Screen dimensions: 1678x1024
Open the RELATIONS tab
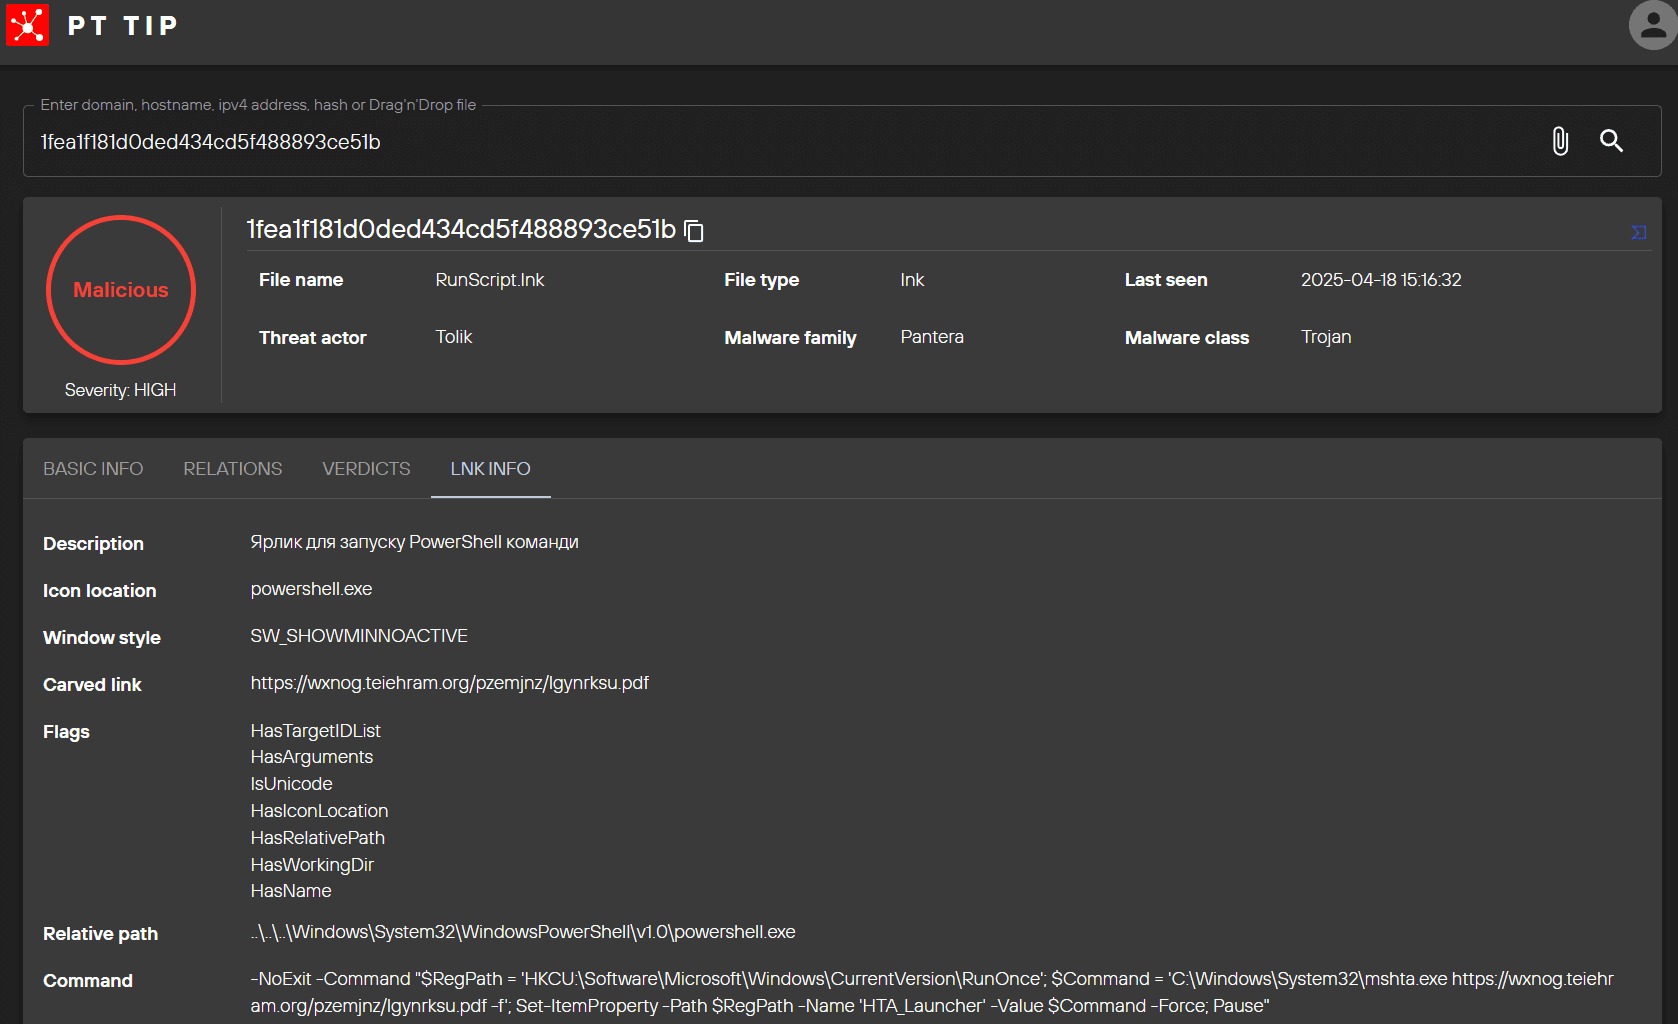click(x=233, y=469)
